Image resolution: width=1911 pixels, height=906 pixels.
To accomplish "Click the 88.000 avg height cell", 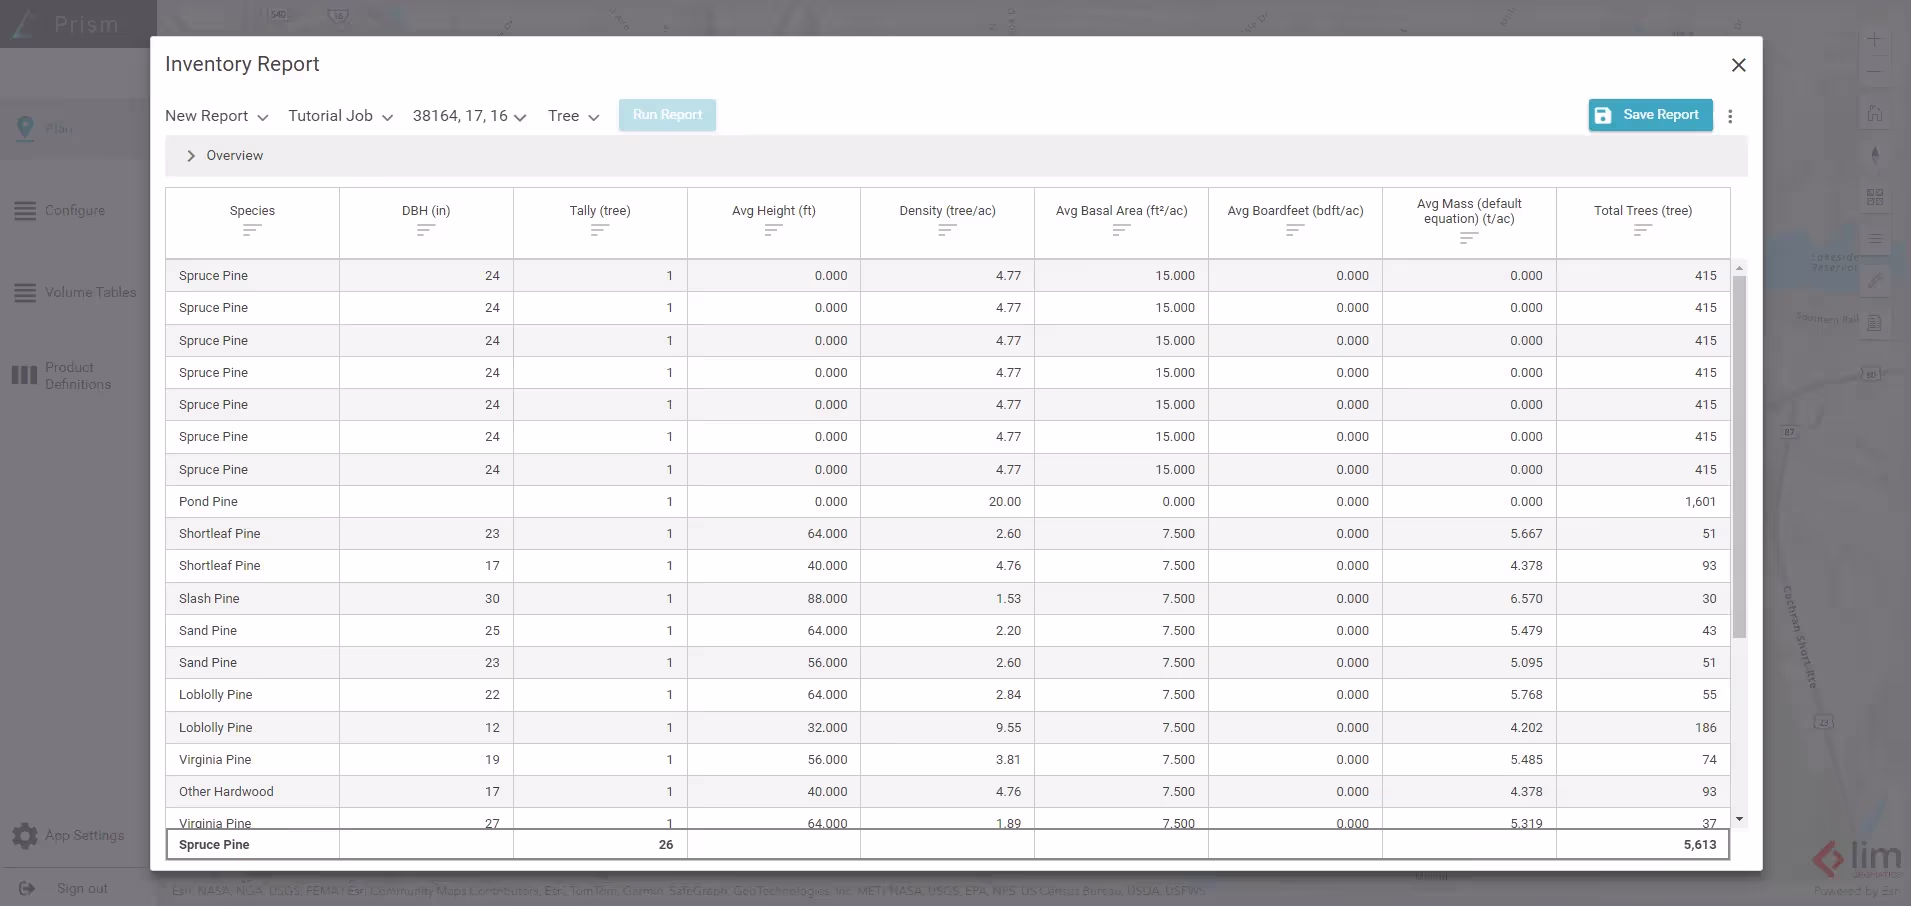I will (774, 599).
